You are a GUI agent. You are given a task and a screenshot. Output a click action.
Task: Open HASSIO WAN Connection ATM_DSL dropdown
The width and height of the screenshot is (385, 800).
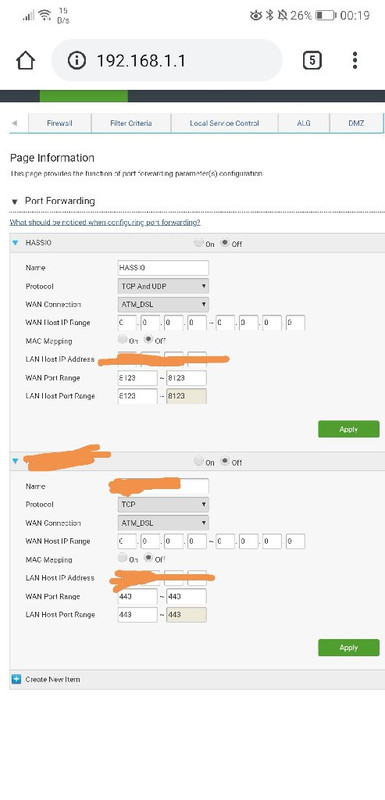click(163, 305)
